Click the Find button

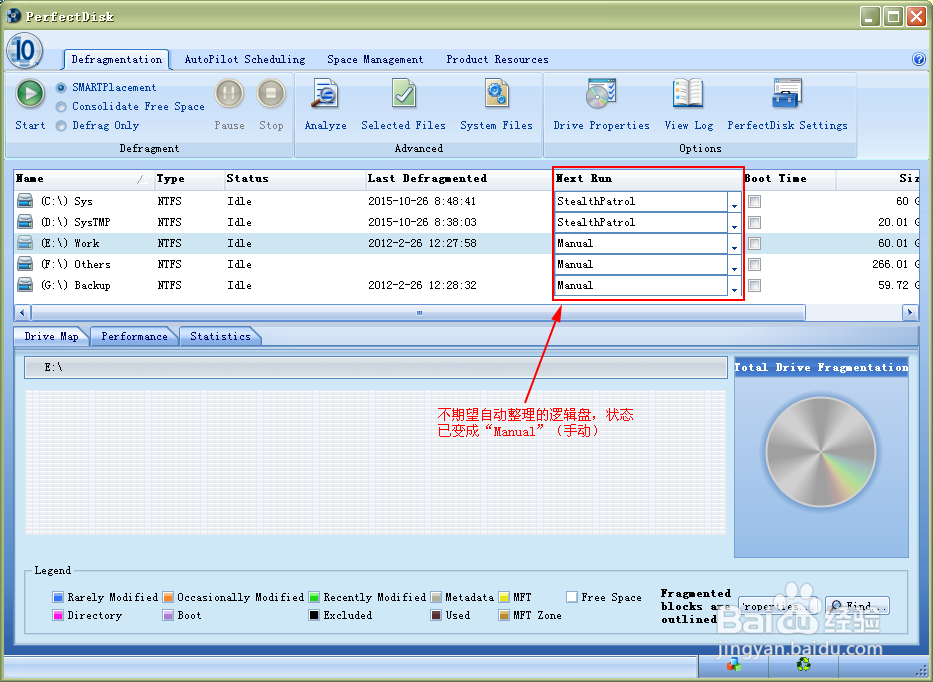point(857,606)
